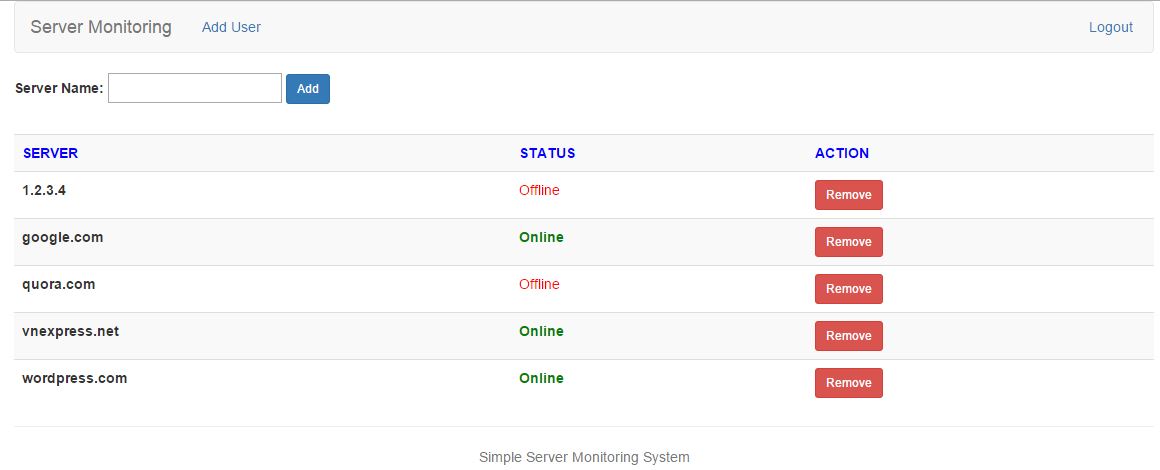Click the ACTION column header
This screenshot has height=470, width=1160.
(842, 153)
